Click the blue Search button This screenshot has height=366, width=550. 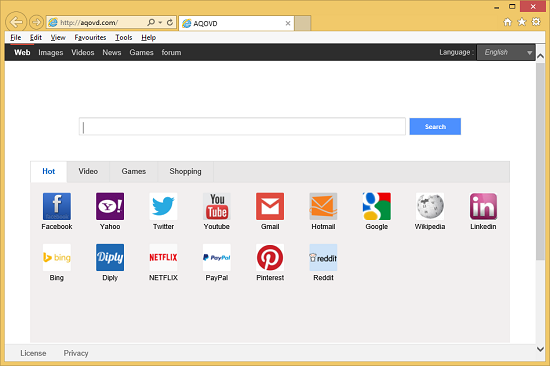pyautogui.click(x=435, y=126)
